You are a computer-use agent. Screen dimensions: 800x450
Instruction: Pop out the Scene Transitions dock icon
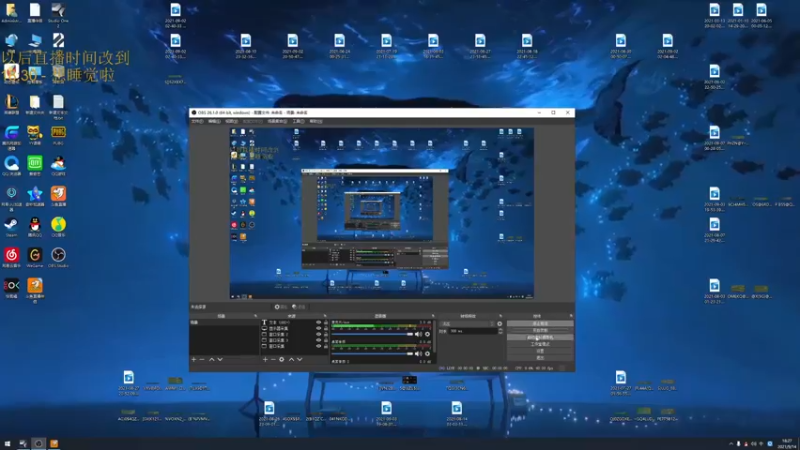pos(500,316)
